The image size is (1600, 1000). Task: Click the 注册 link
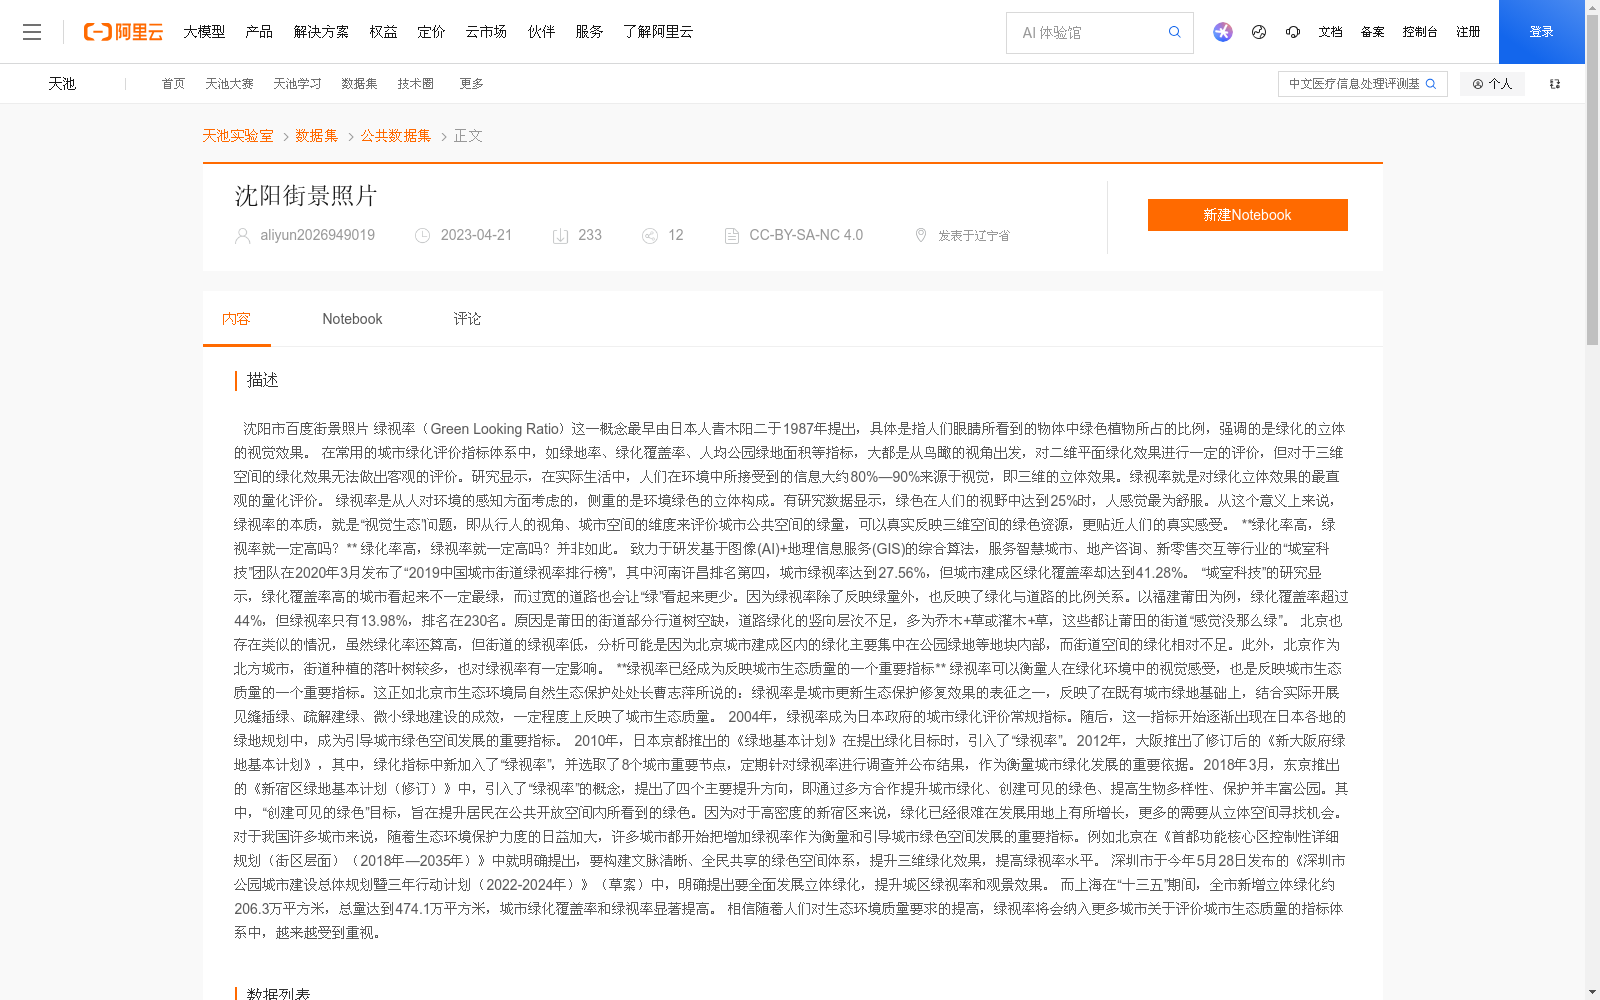point(1468,32)
